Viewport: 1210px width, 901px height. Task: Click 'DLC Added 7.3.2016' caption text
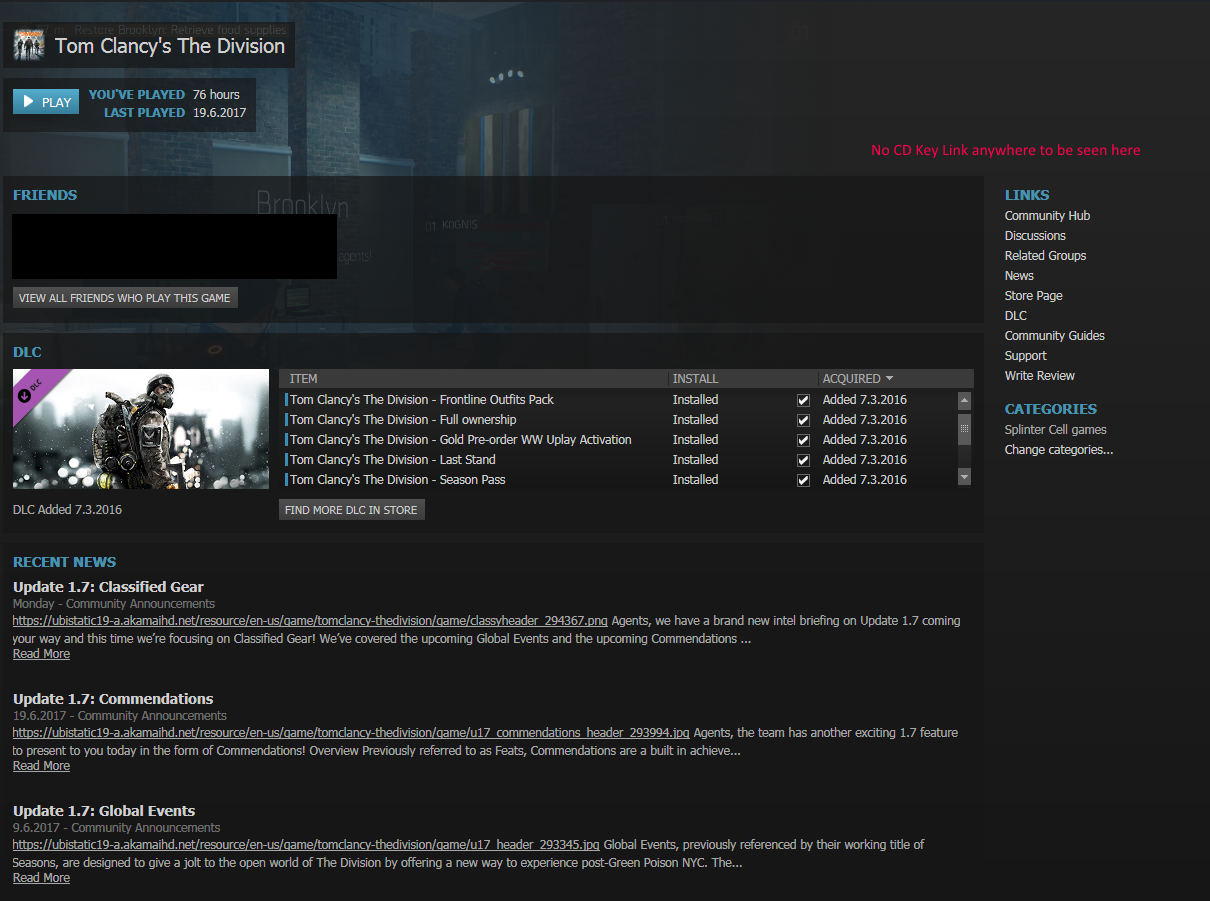click(x=68, y=510)
